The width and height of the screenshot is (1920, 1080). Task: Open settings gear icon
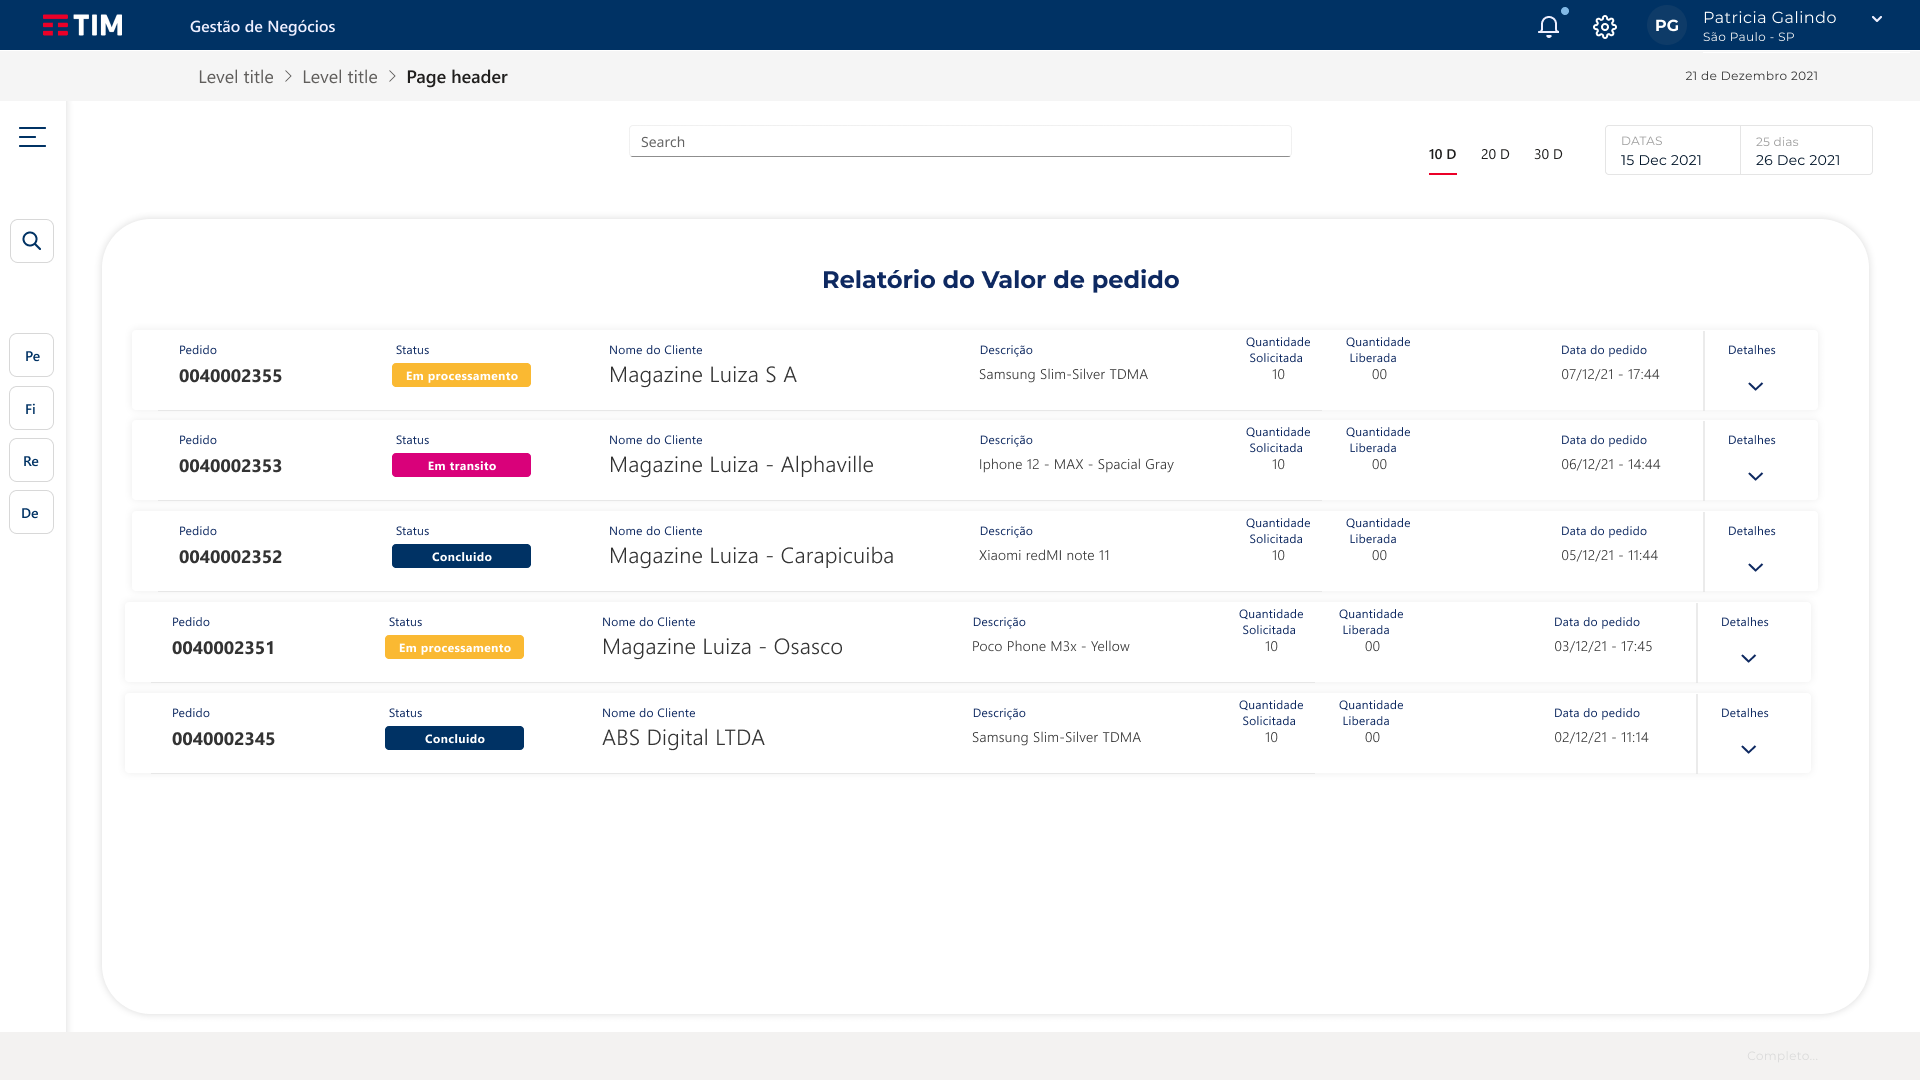coord(1605,27)
